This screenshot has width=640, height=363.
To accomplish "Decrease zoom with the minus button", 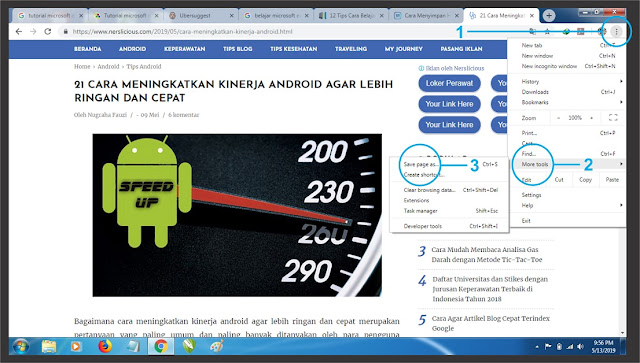I will pos(558,118).
